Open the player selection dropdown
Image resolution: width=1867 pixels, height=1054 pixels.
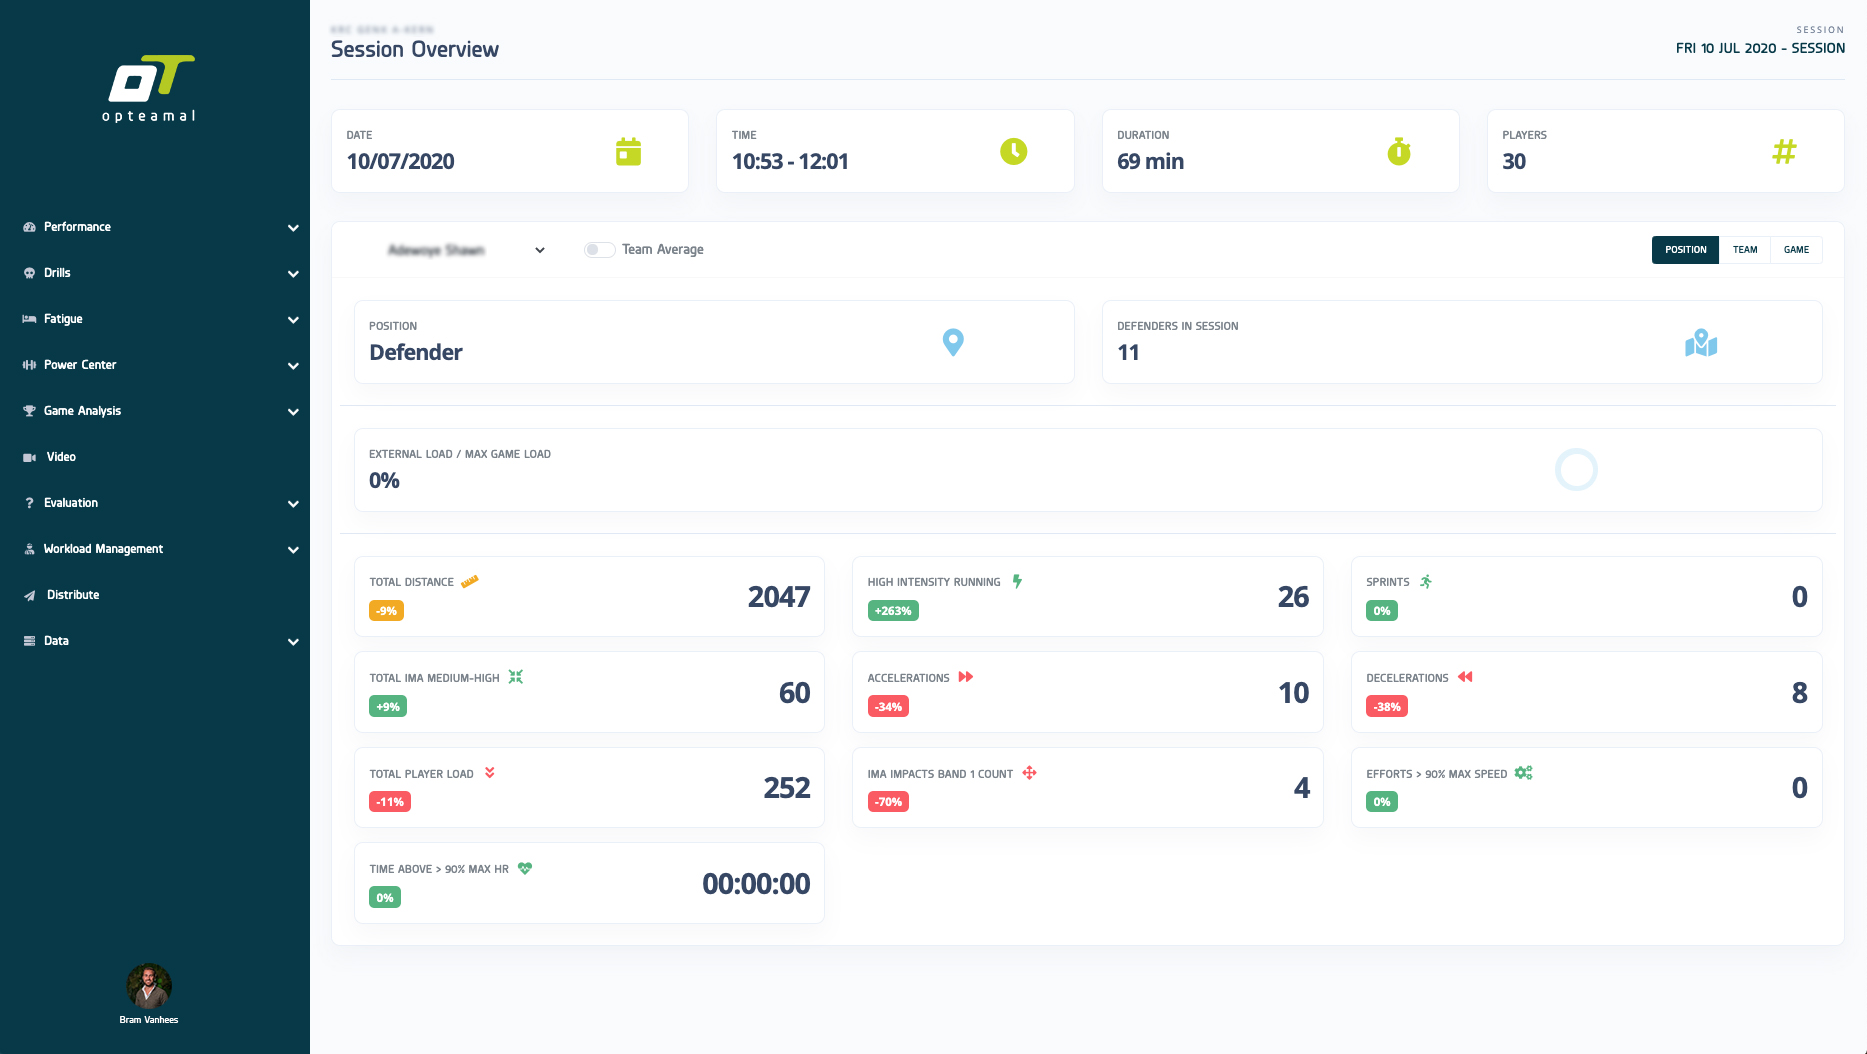(465, 250)
